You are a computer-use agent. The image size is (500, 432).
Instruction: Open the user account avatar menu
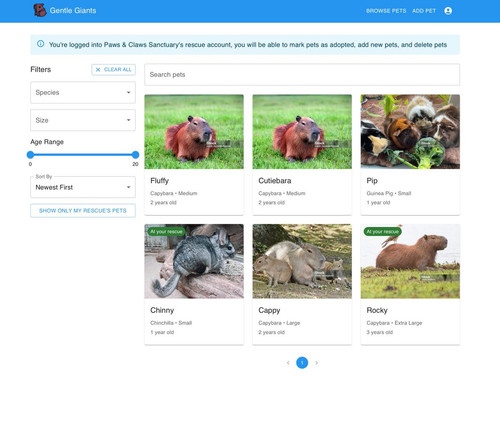(x=448, y=11)
